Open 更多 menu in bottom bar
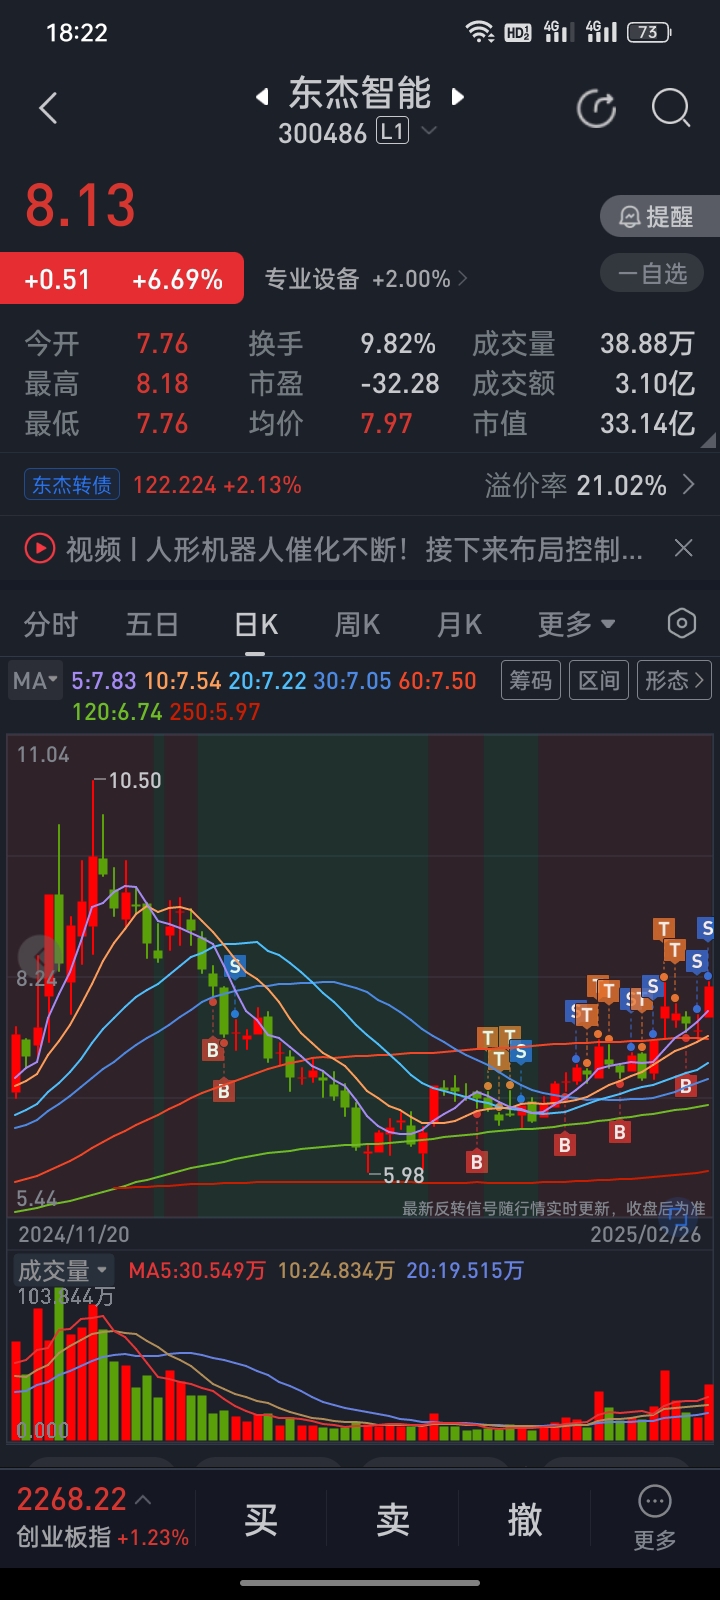Screen dimensions: 720x1600 (x=655, y=1519)
